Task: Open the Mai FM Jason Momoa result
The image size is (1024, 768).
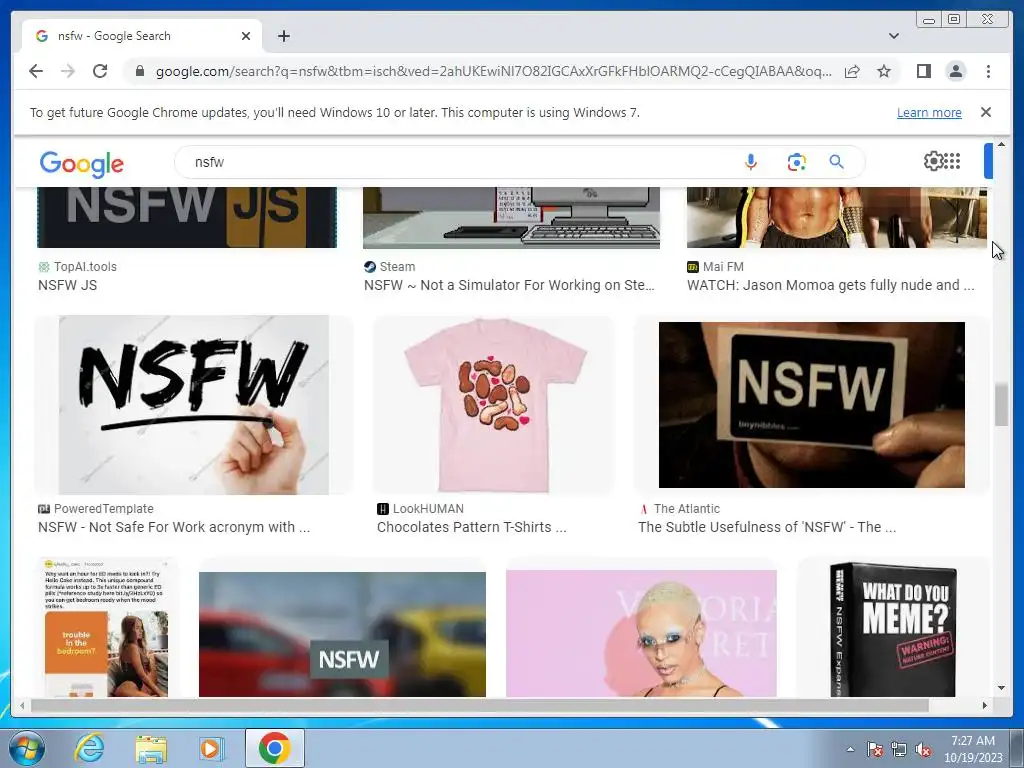Action: pos(831,285)
